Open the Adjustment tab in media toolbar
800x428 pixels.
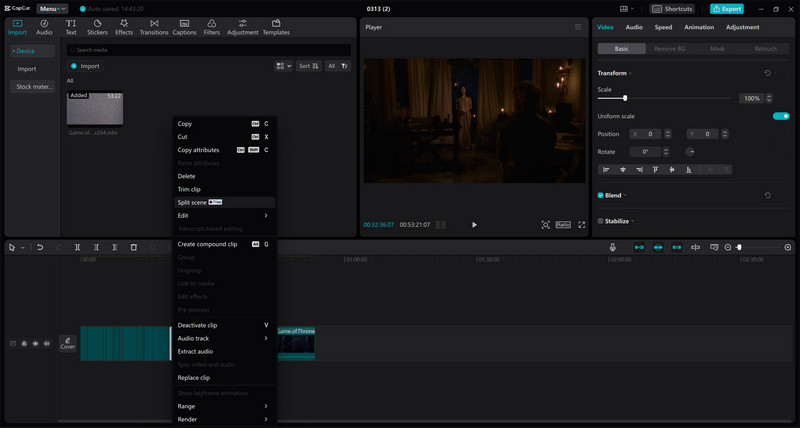click(x=242, y=27)
